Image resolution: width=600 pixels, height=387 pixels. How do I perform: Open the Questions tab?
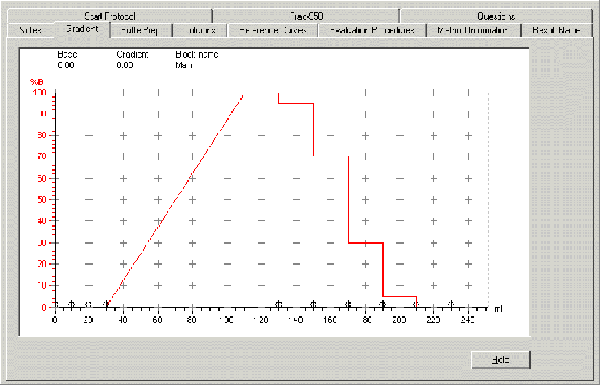496,16
